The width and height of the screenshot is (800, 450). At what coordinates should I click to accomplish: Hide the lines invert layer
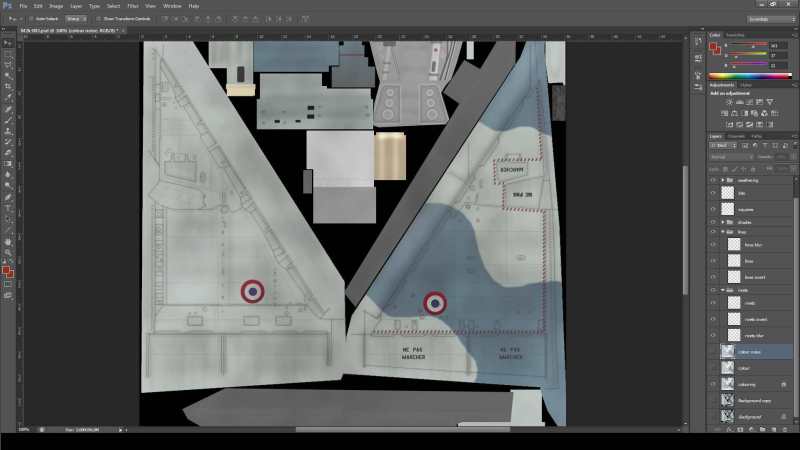click(713, 277)
